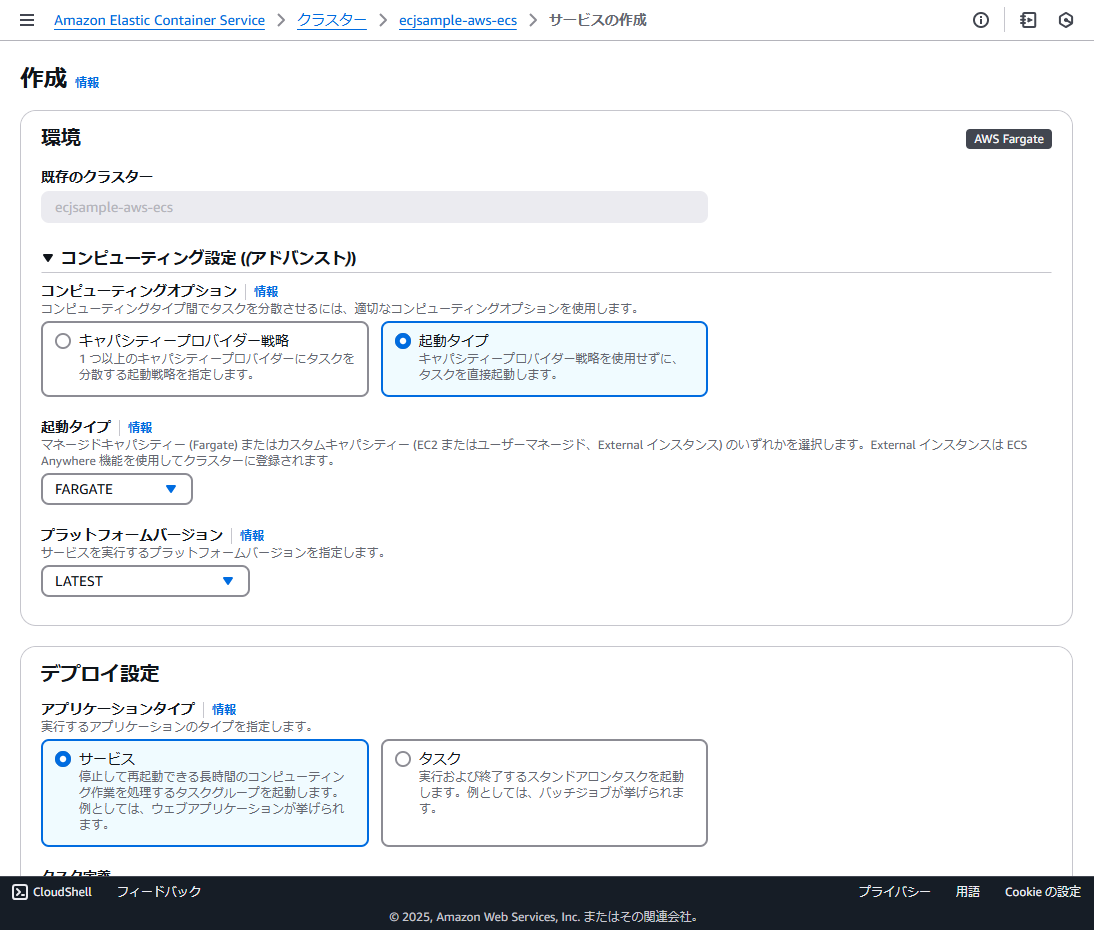Collapse コンピューティング設定 (アドバンスト) section
Image resolution: width=1094 pixels, height=930 pixels.
pos(47,258)
